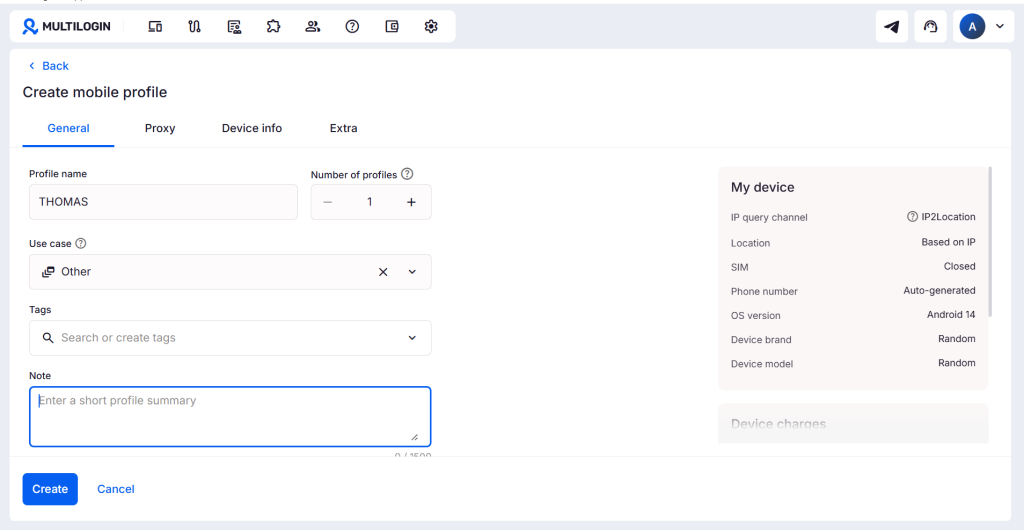Open the extensions puzzle icon
This screenshot has width=1024, height=530.
pyautogui.click(x=273, y=26)
